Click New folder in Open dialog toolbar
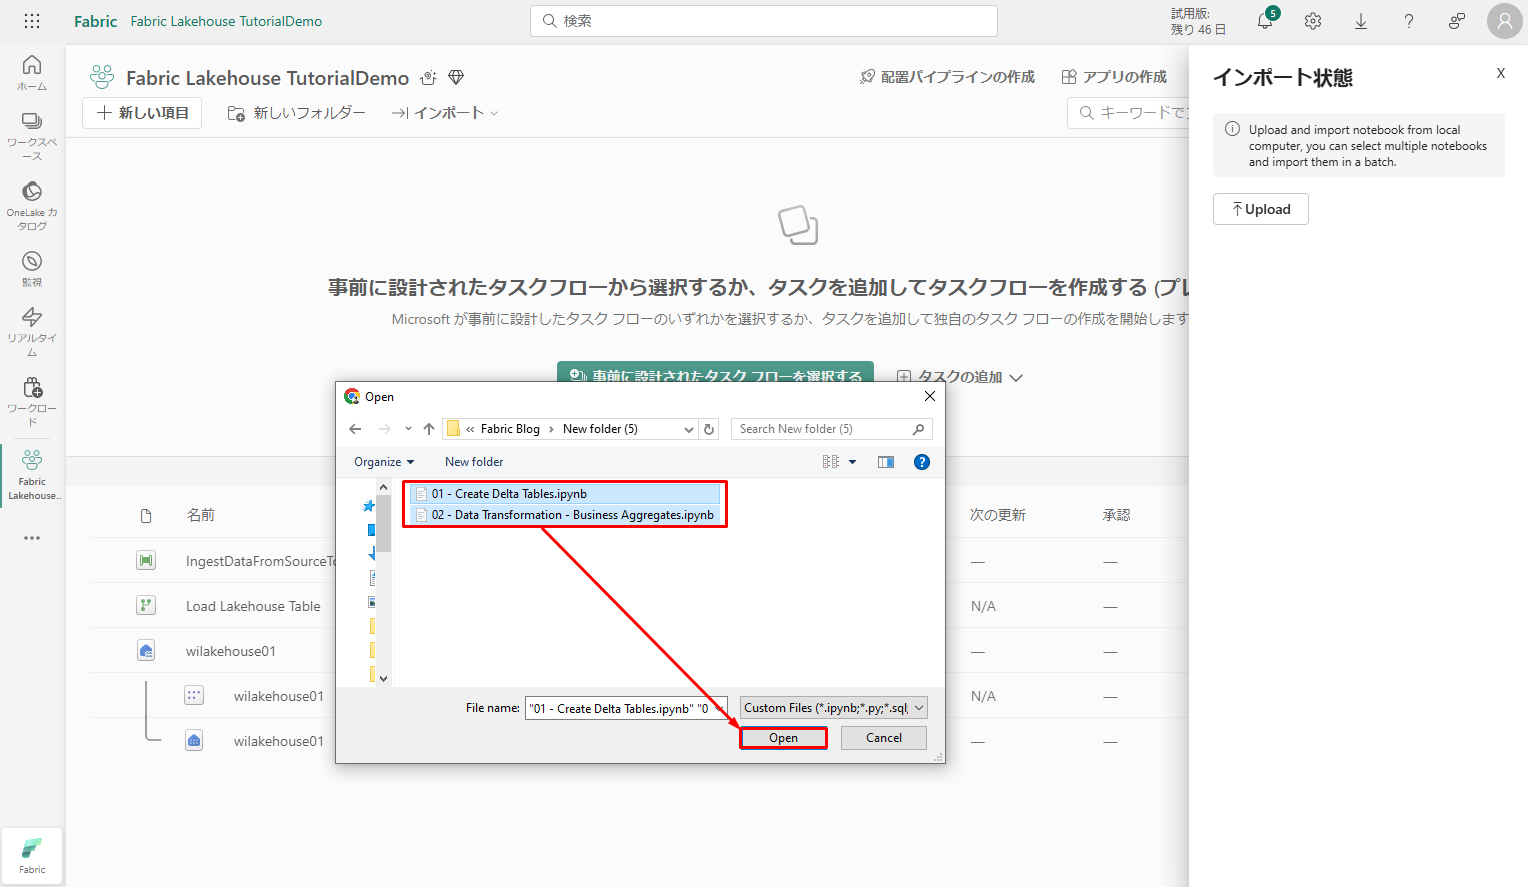The image size is (1528, 887). pyautogui.click(x=474, y=462)
